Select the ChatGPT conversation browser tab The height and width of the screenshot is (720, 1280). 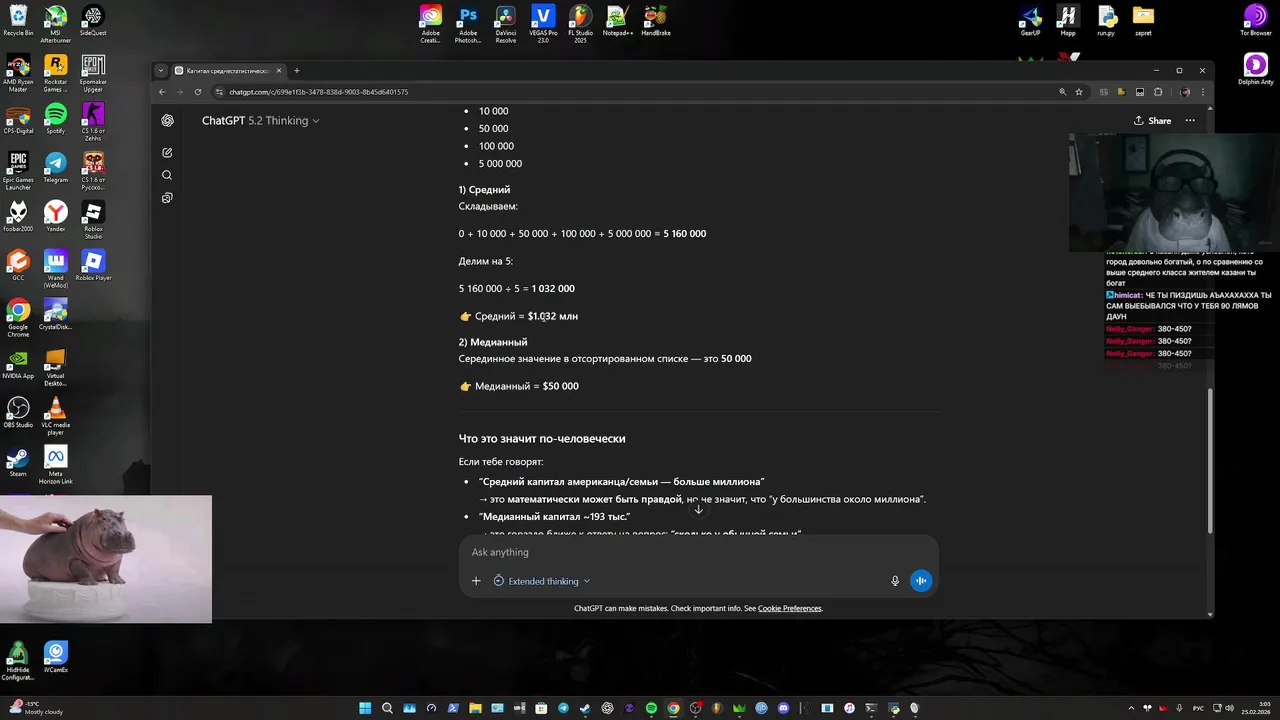pyautogui.click(x=228, y=71)
